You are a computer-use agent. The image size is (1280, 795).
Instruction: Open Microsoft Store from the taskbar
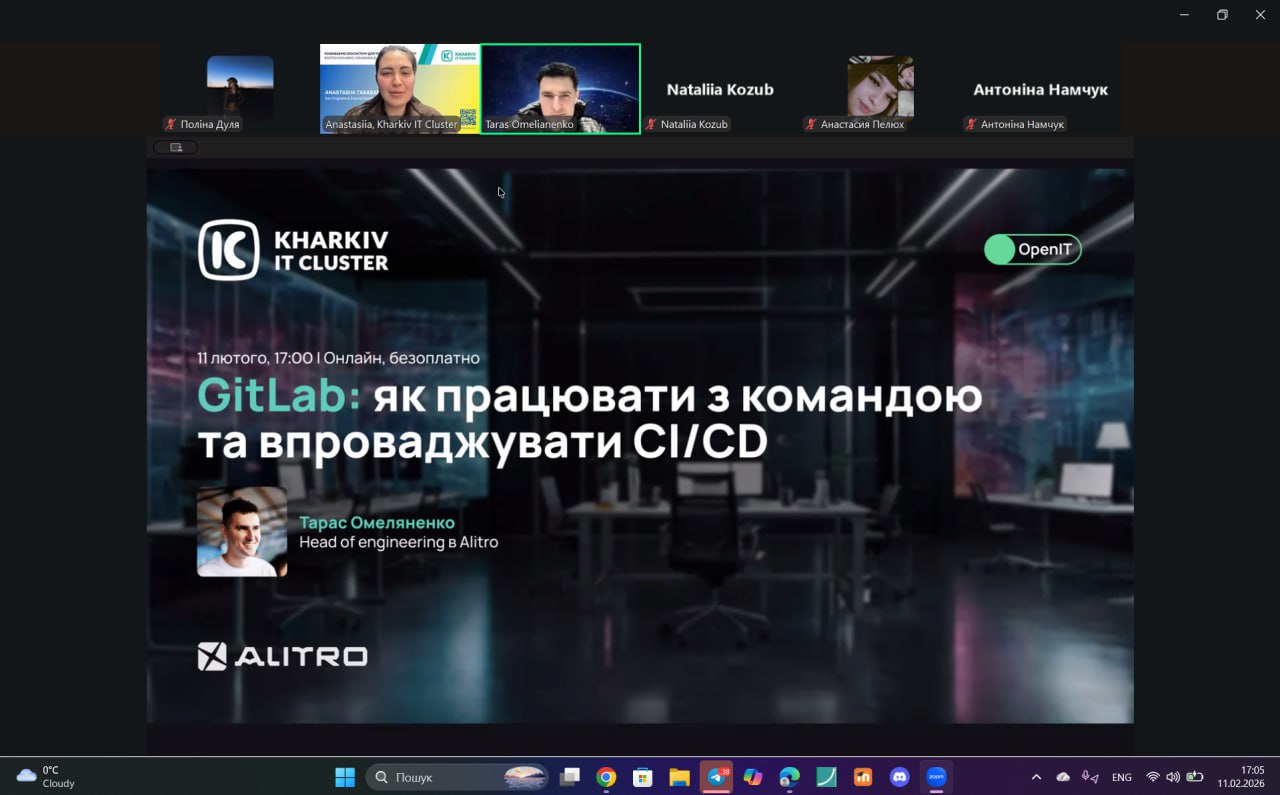tap(643, 777)
